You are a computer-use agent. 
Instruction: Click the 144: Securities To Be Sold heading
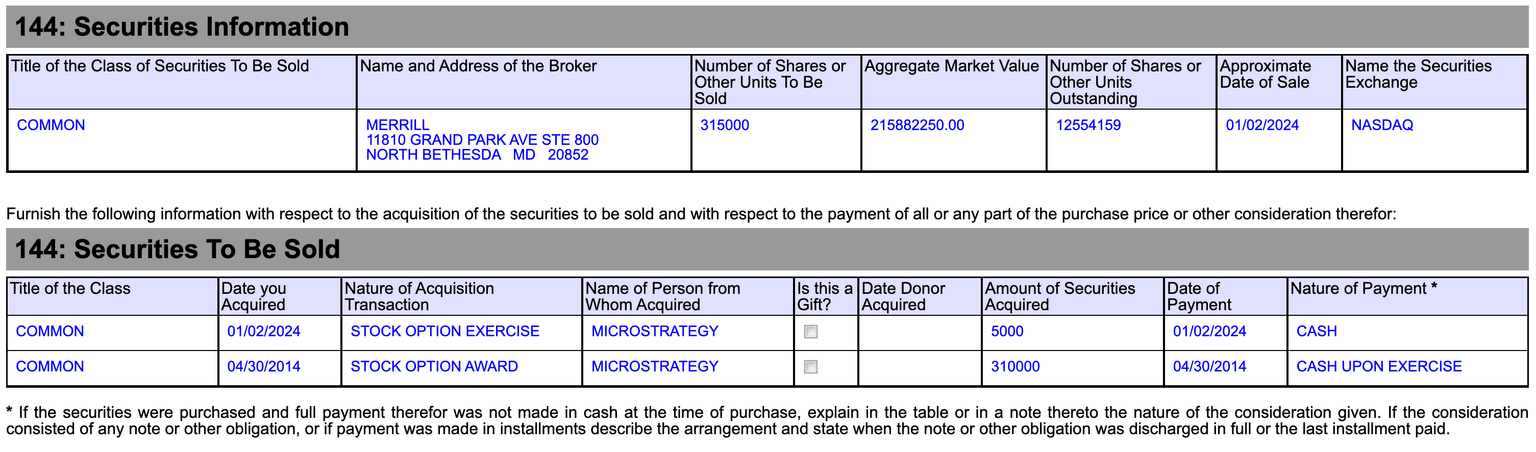177,249
